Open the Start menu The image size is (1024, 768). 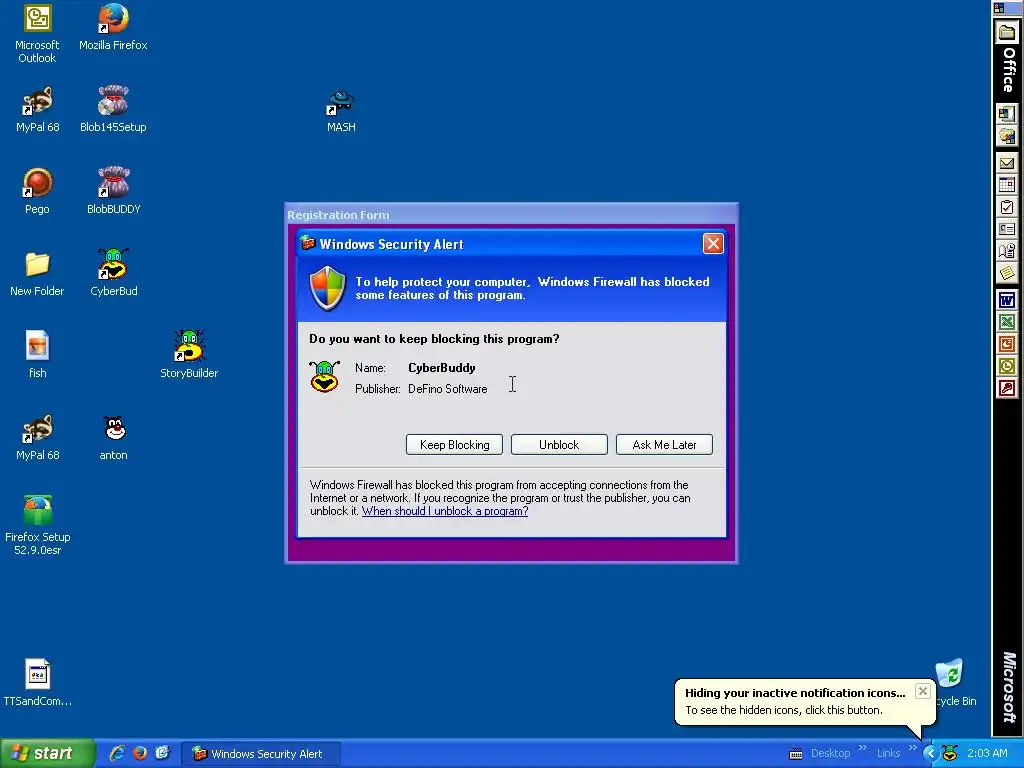coord(48,753)
